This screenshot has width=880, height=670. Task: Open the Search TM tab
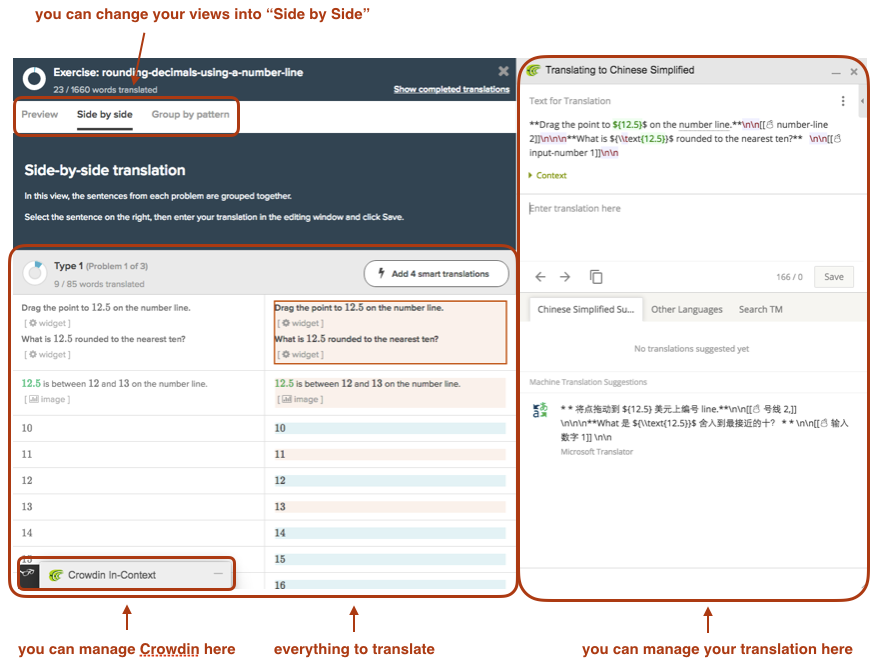(760, 310)
